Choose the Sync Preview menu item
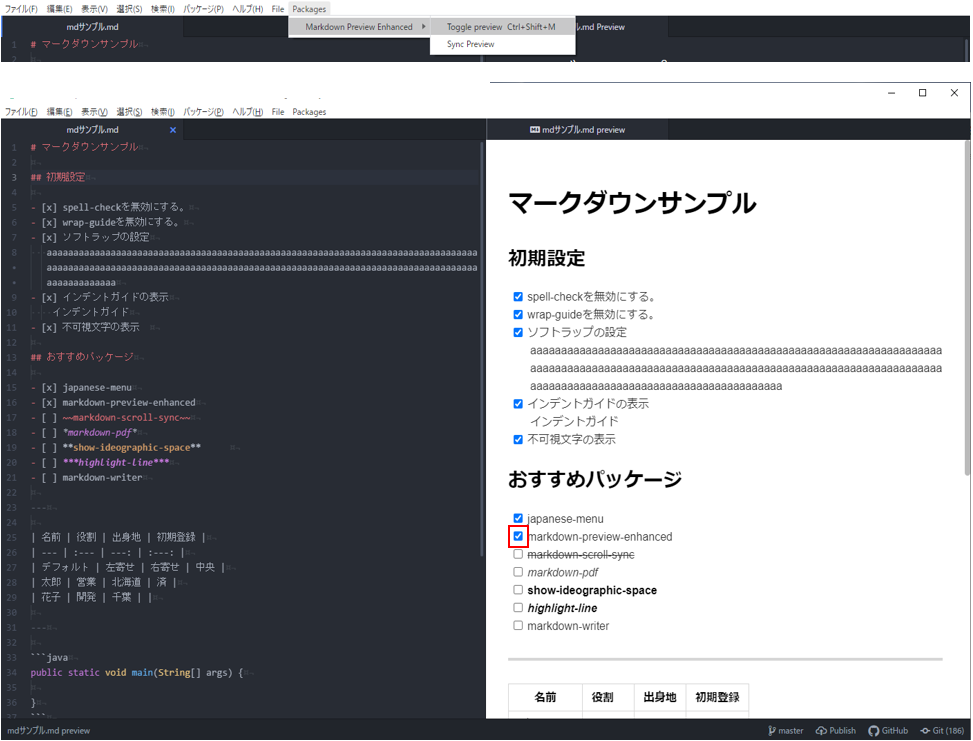 tap(470, 44)
